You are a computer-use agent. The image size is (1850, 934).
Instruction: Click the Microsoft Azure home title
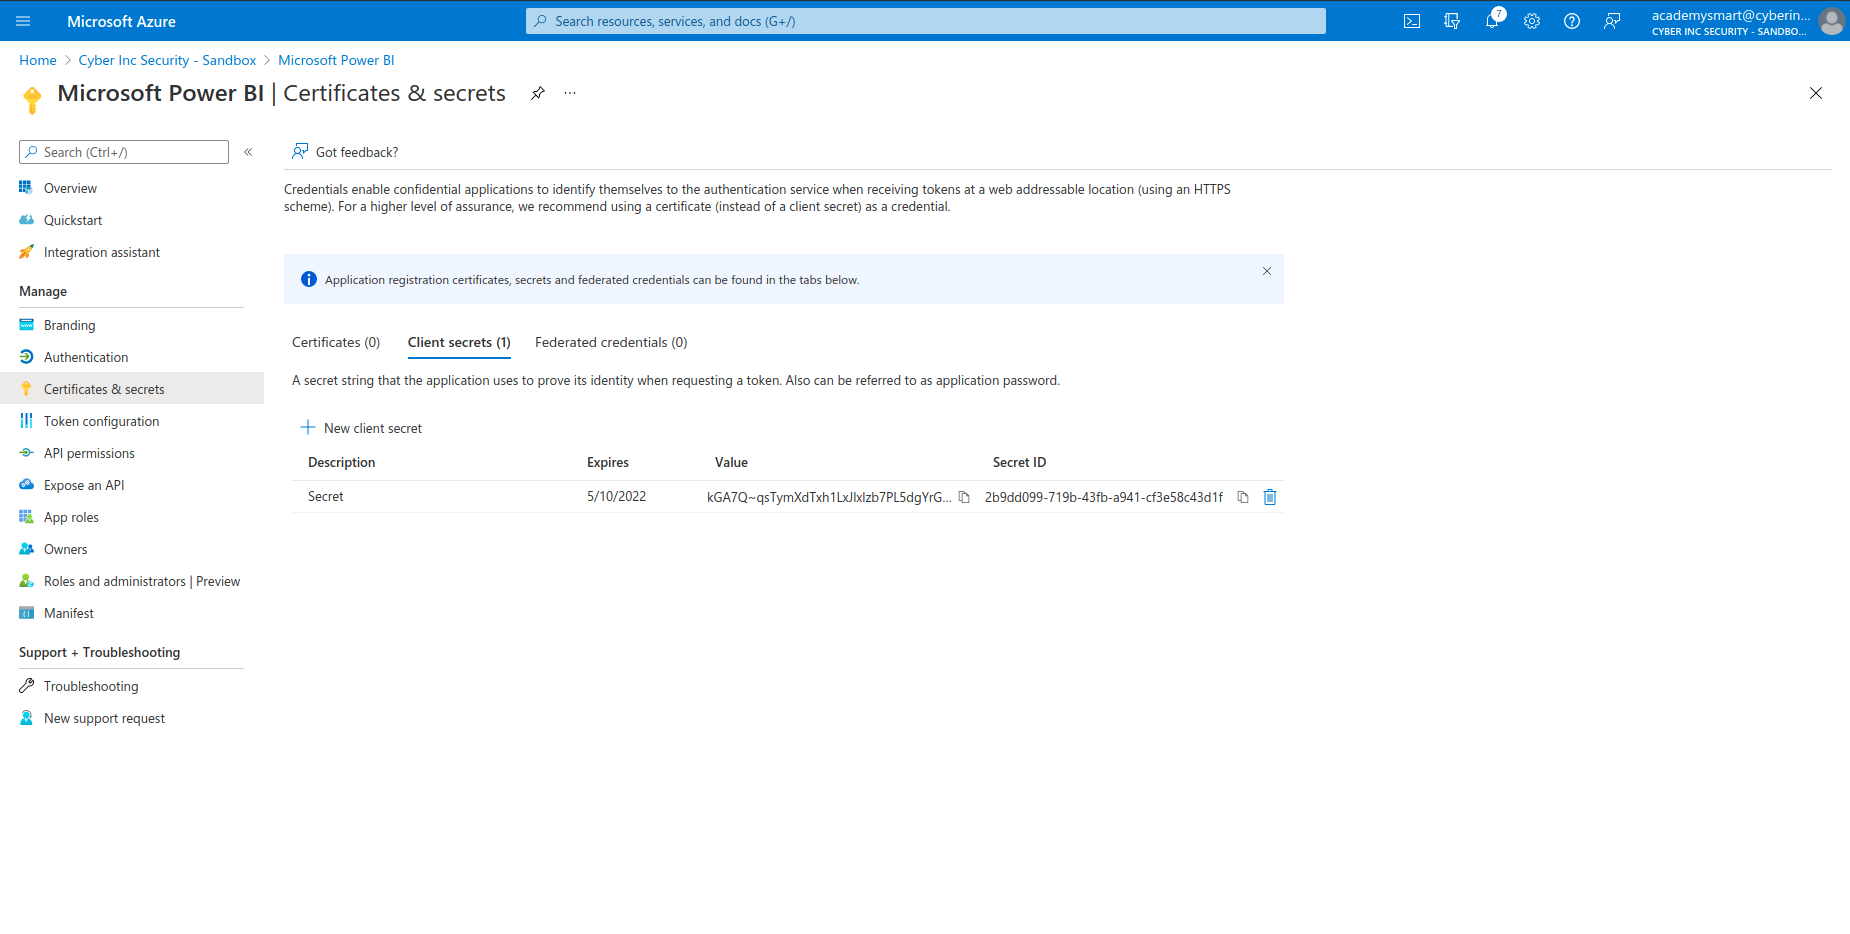coord(121,21)
